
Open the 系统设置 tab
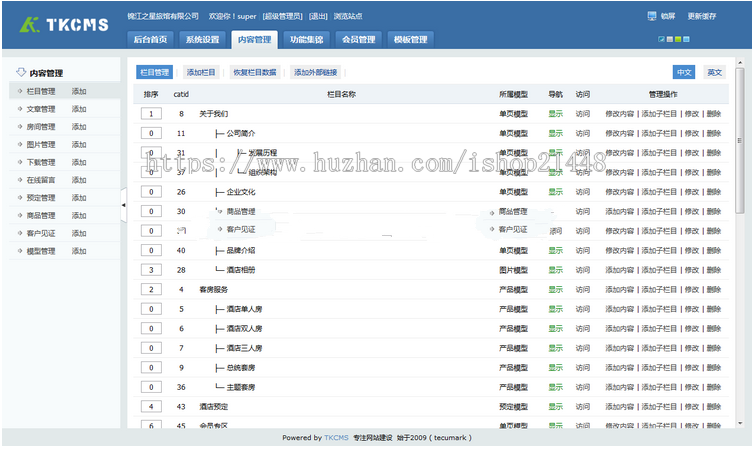[202, 39]
